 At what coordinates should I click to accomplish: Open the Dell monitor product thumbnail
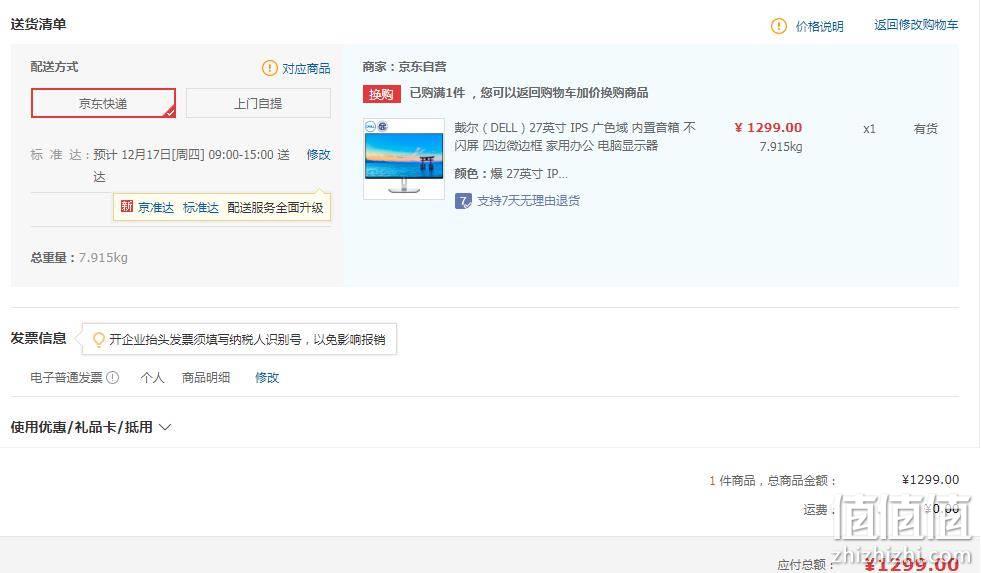pos(404,159)
